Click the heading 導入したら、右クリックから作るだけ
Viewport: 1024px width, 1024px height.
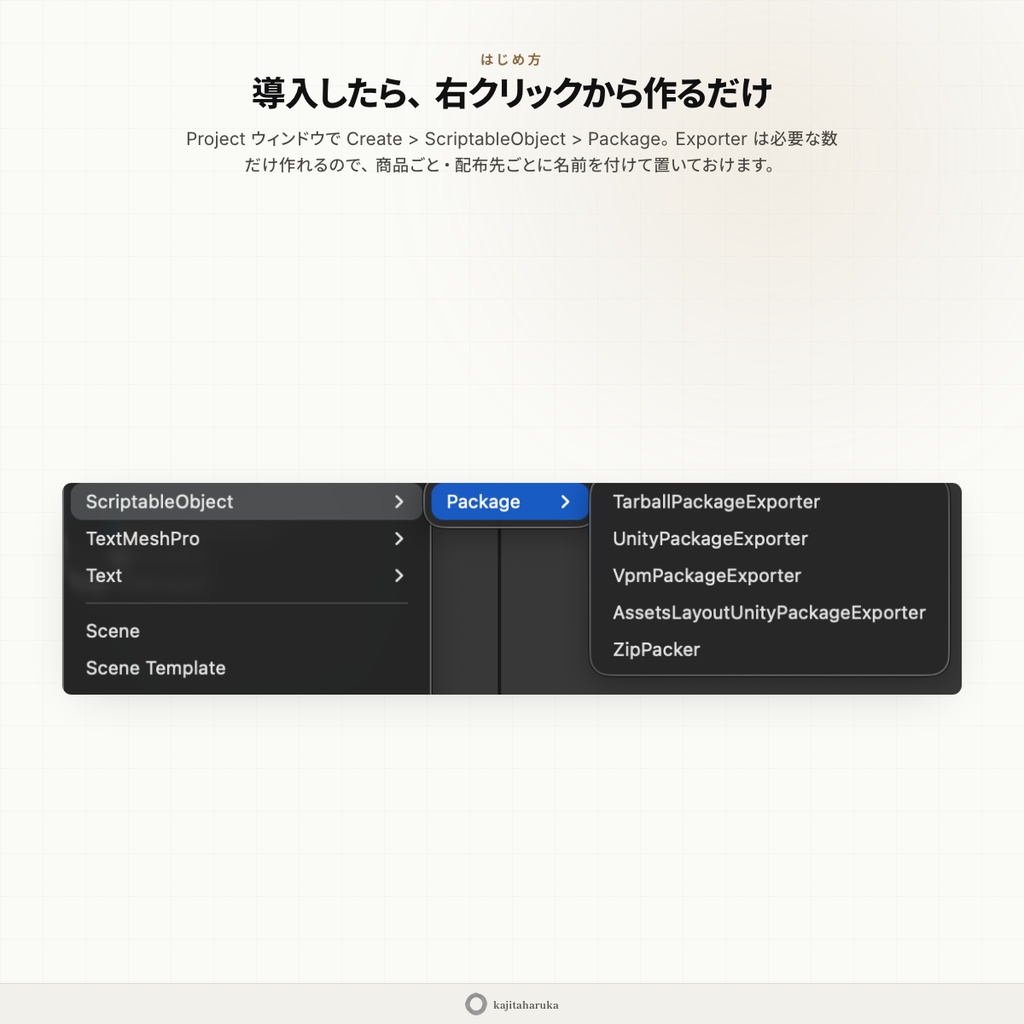[512, 93]
